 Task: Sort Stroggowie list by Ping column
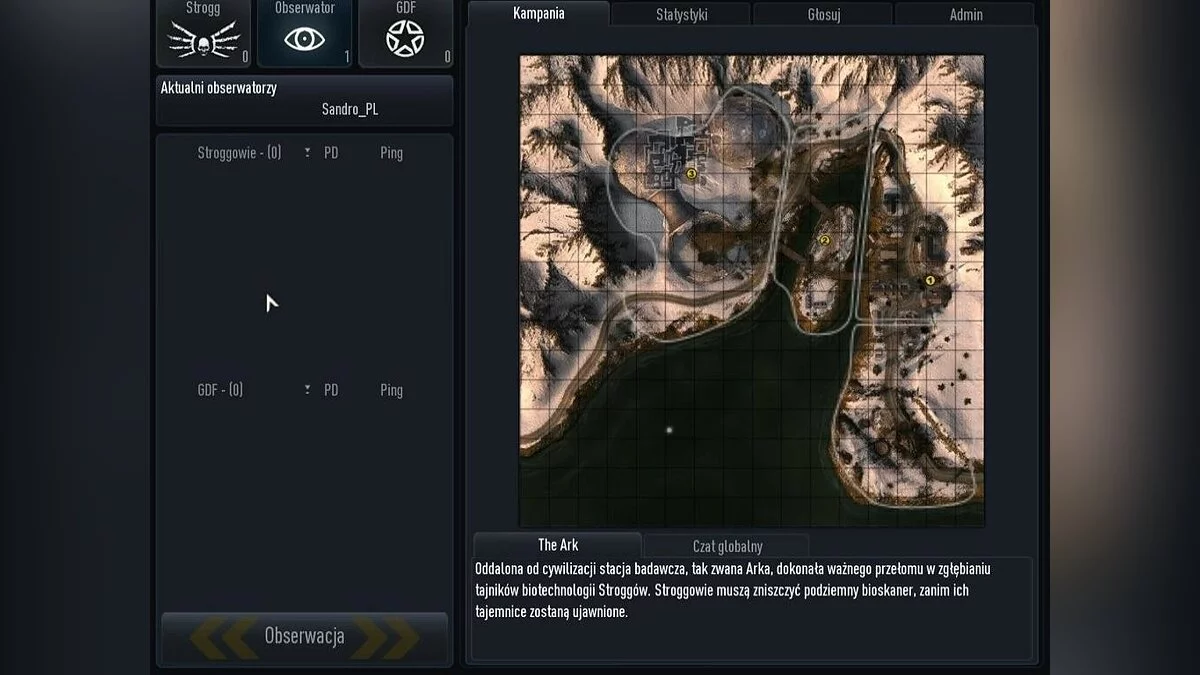[x=391, y=153]
